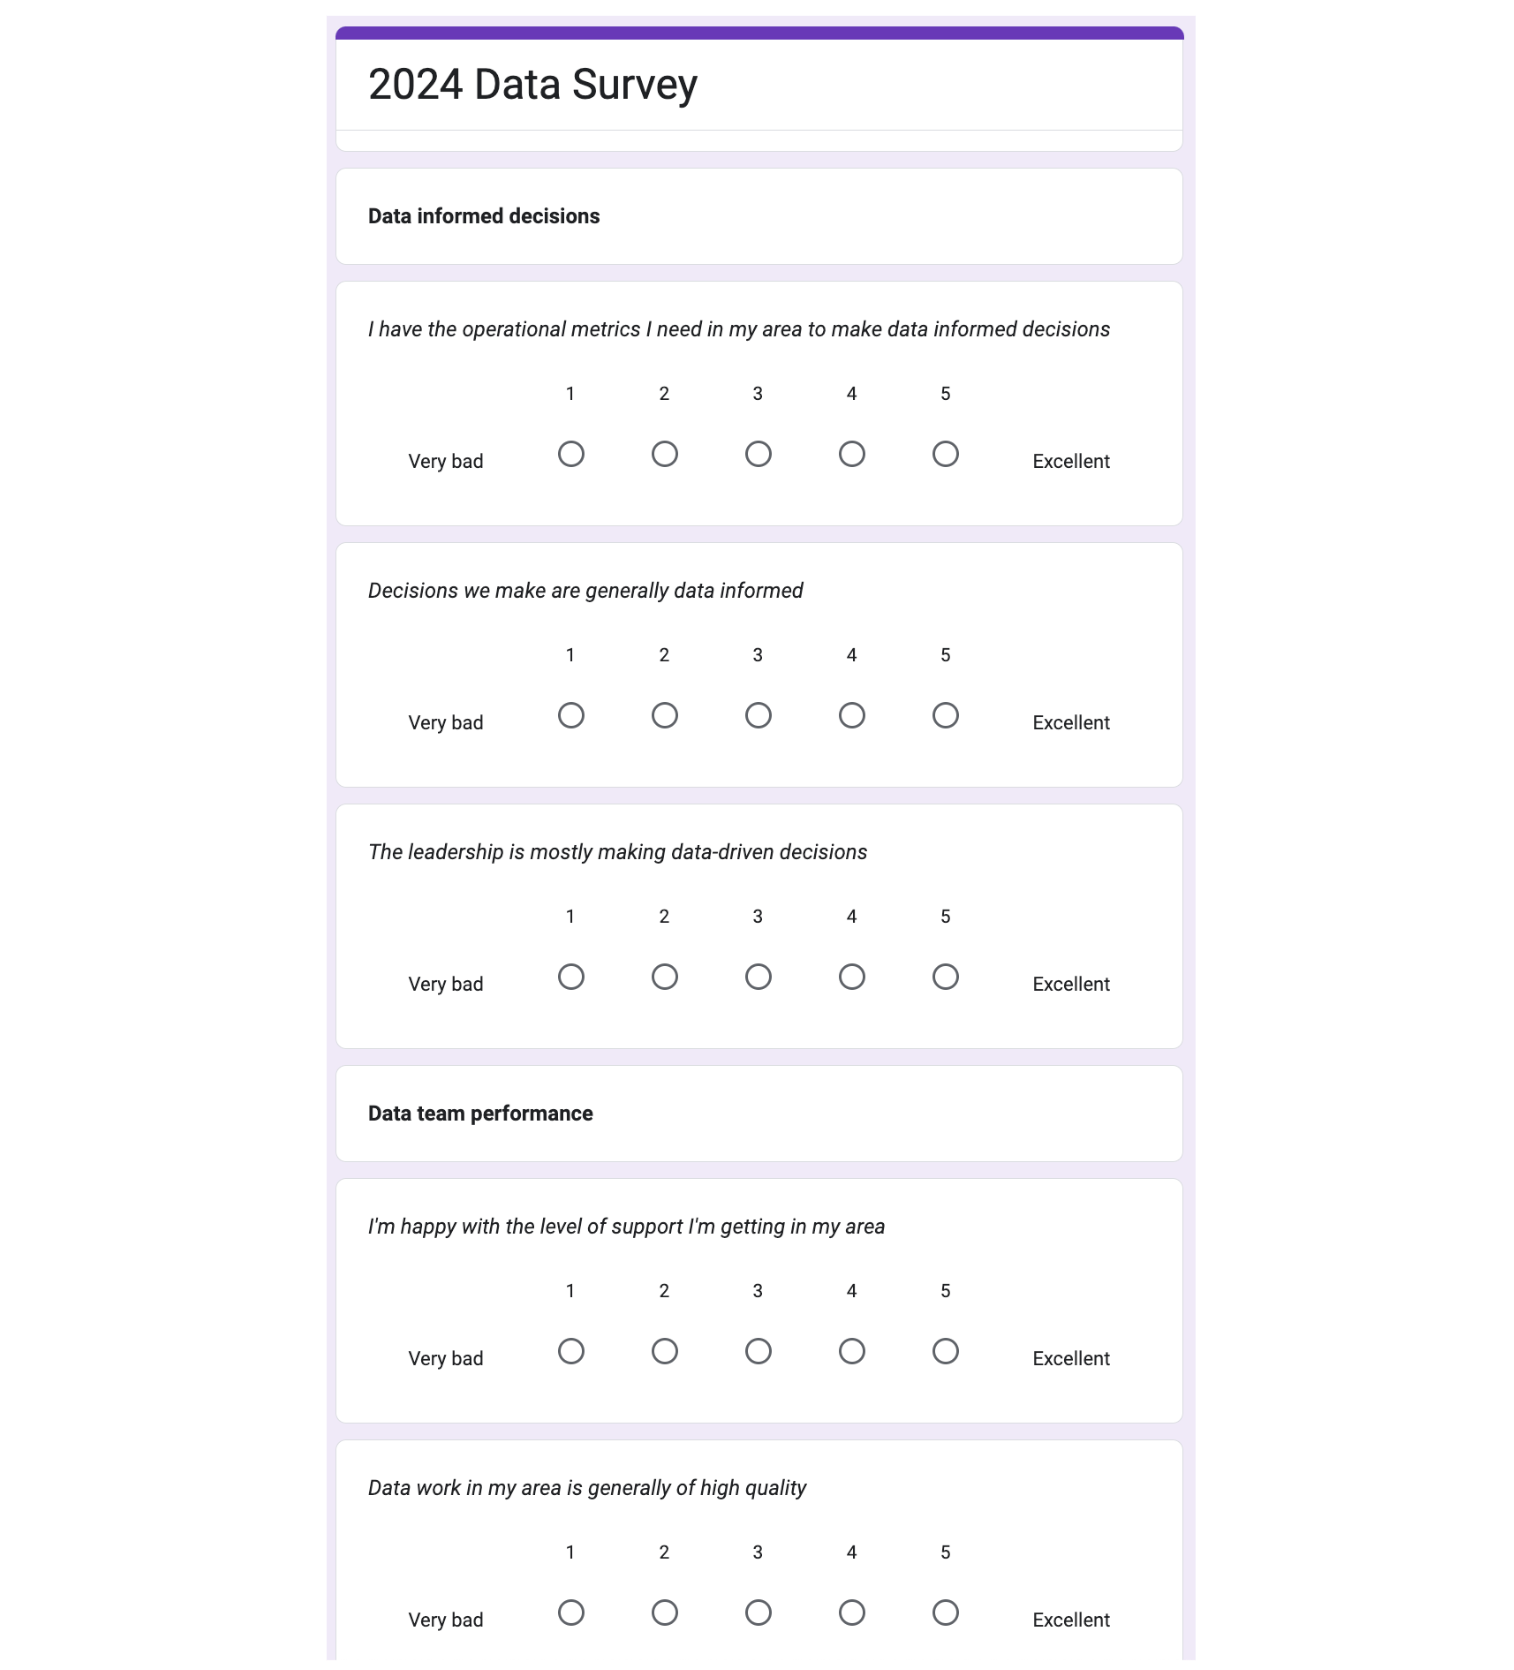The height and width of the screenshot is (1670, 1514).
Task: Select 2 for happy with level of support
Action: [664, 1351]
